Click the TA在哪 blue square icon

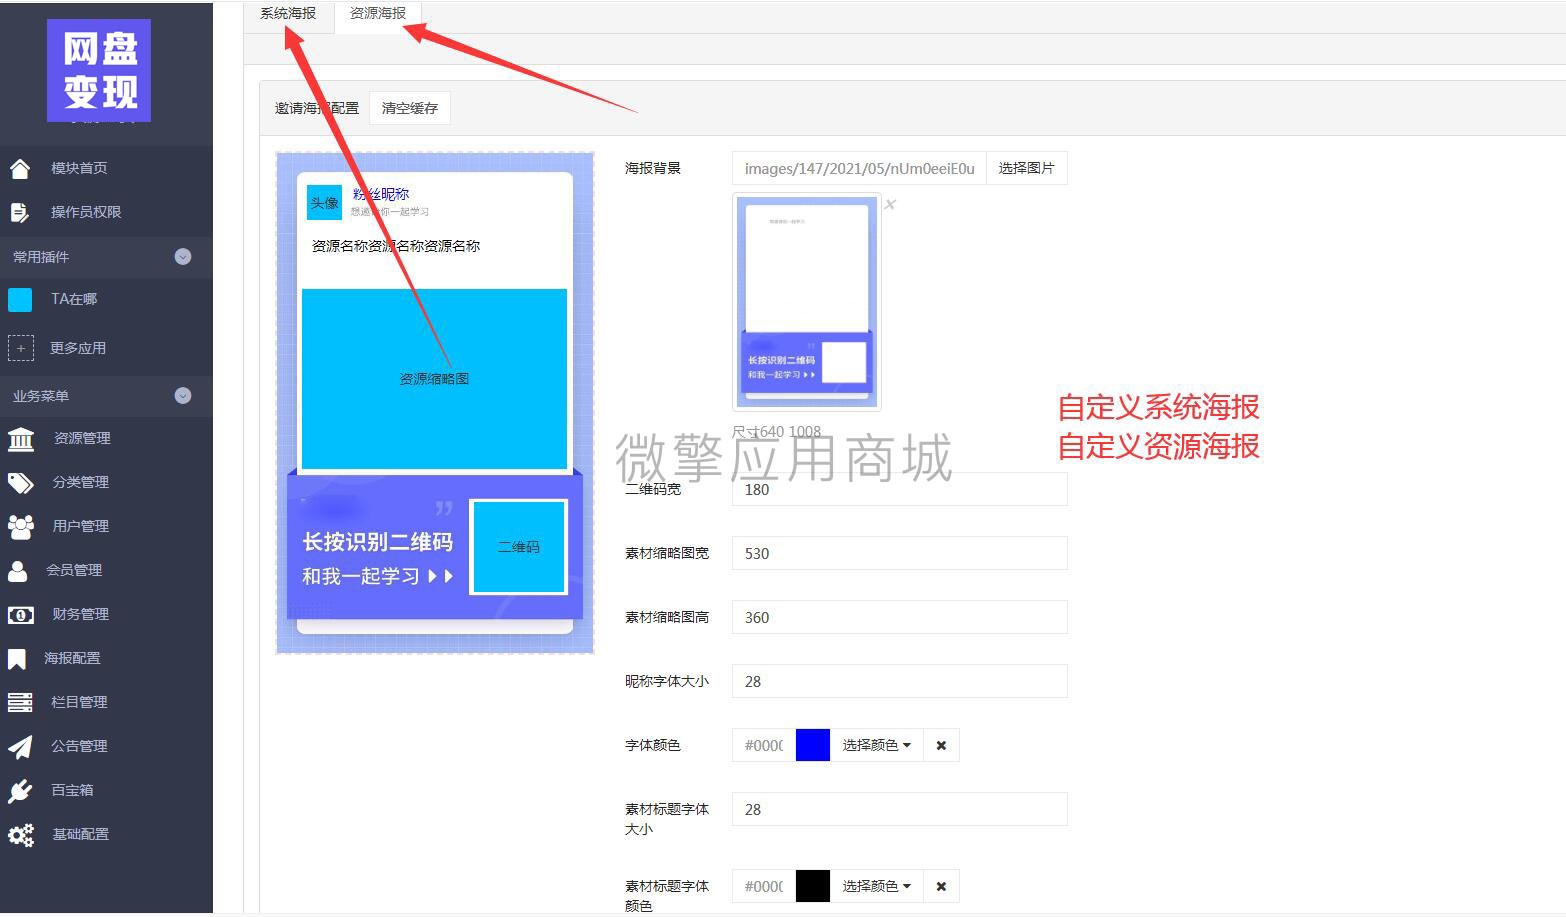tap(20, 299)
